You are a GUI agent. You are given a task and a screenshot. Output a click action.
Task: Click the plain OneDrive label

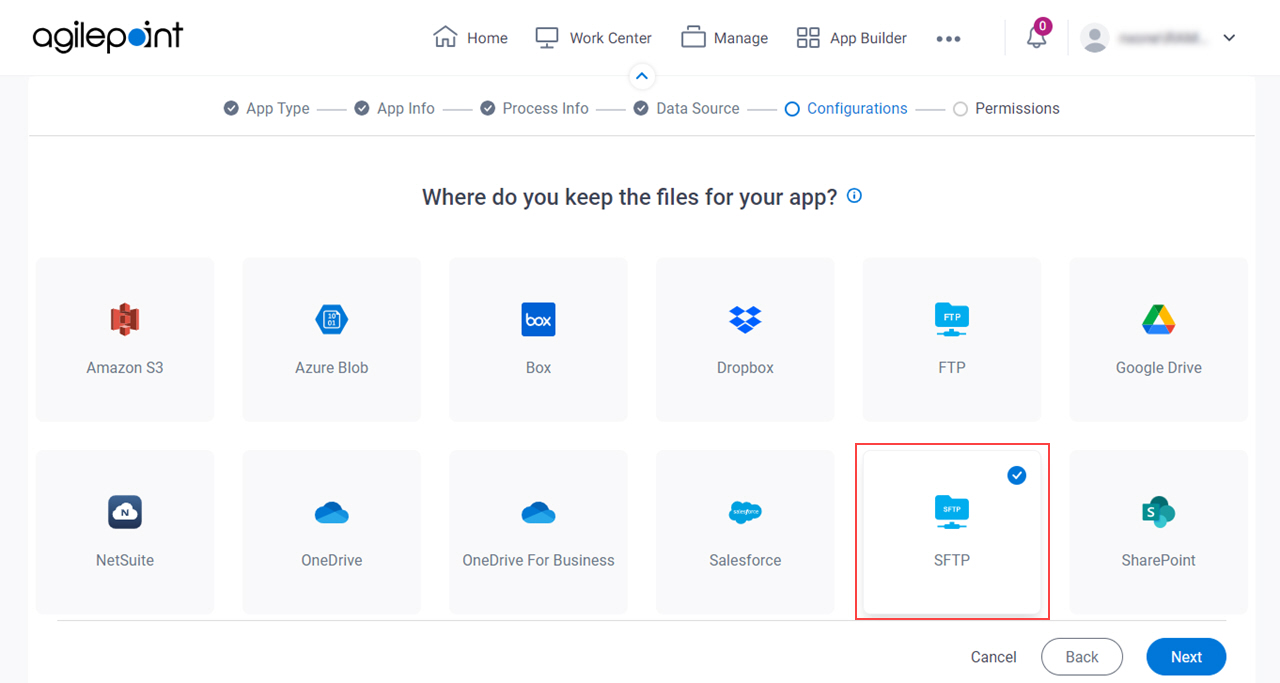(x=332, y=560)
